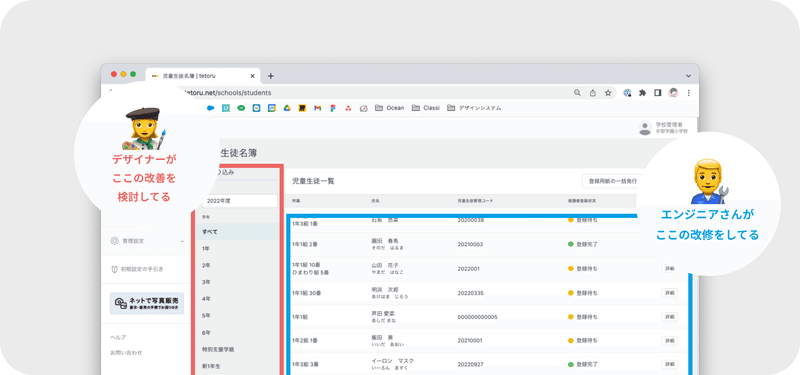Viewport: 800px width, 375px height.
Task: Open the Figma bookmark icon
Action: click(333, 108)
